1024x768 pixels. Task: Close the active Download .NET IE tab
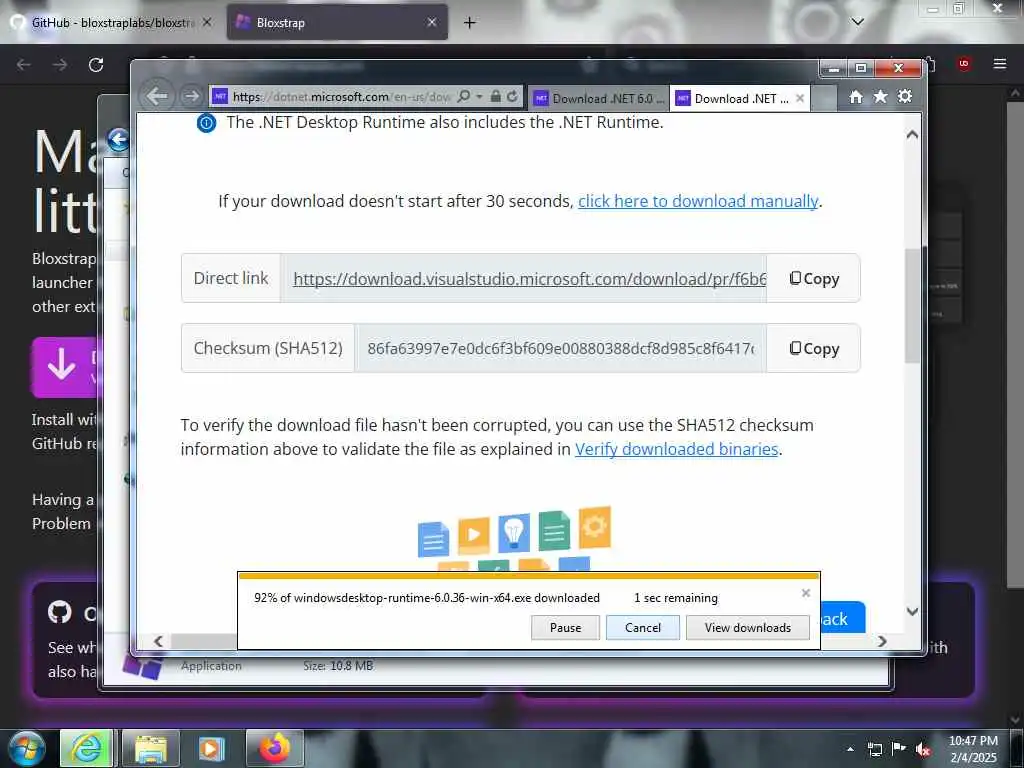(x=800, y=99)
